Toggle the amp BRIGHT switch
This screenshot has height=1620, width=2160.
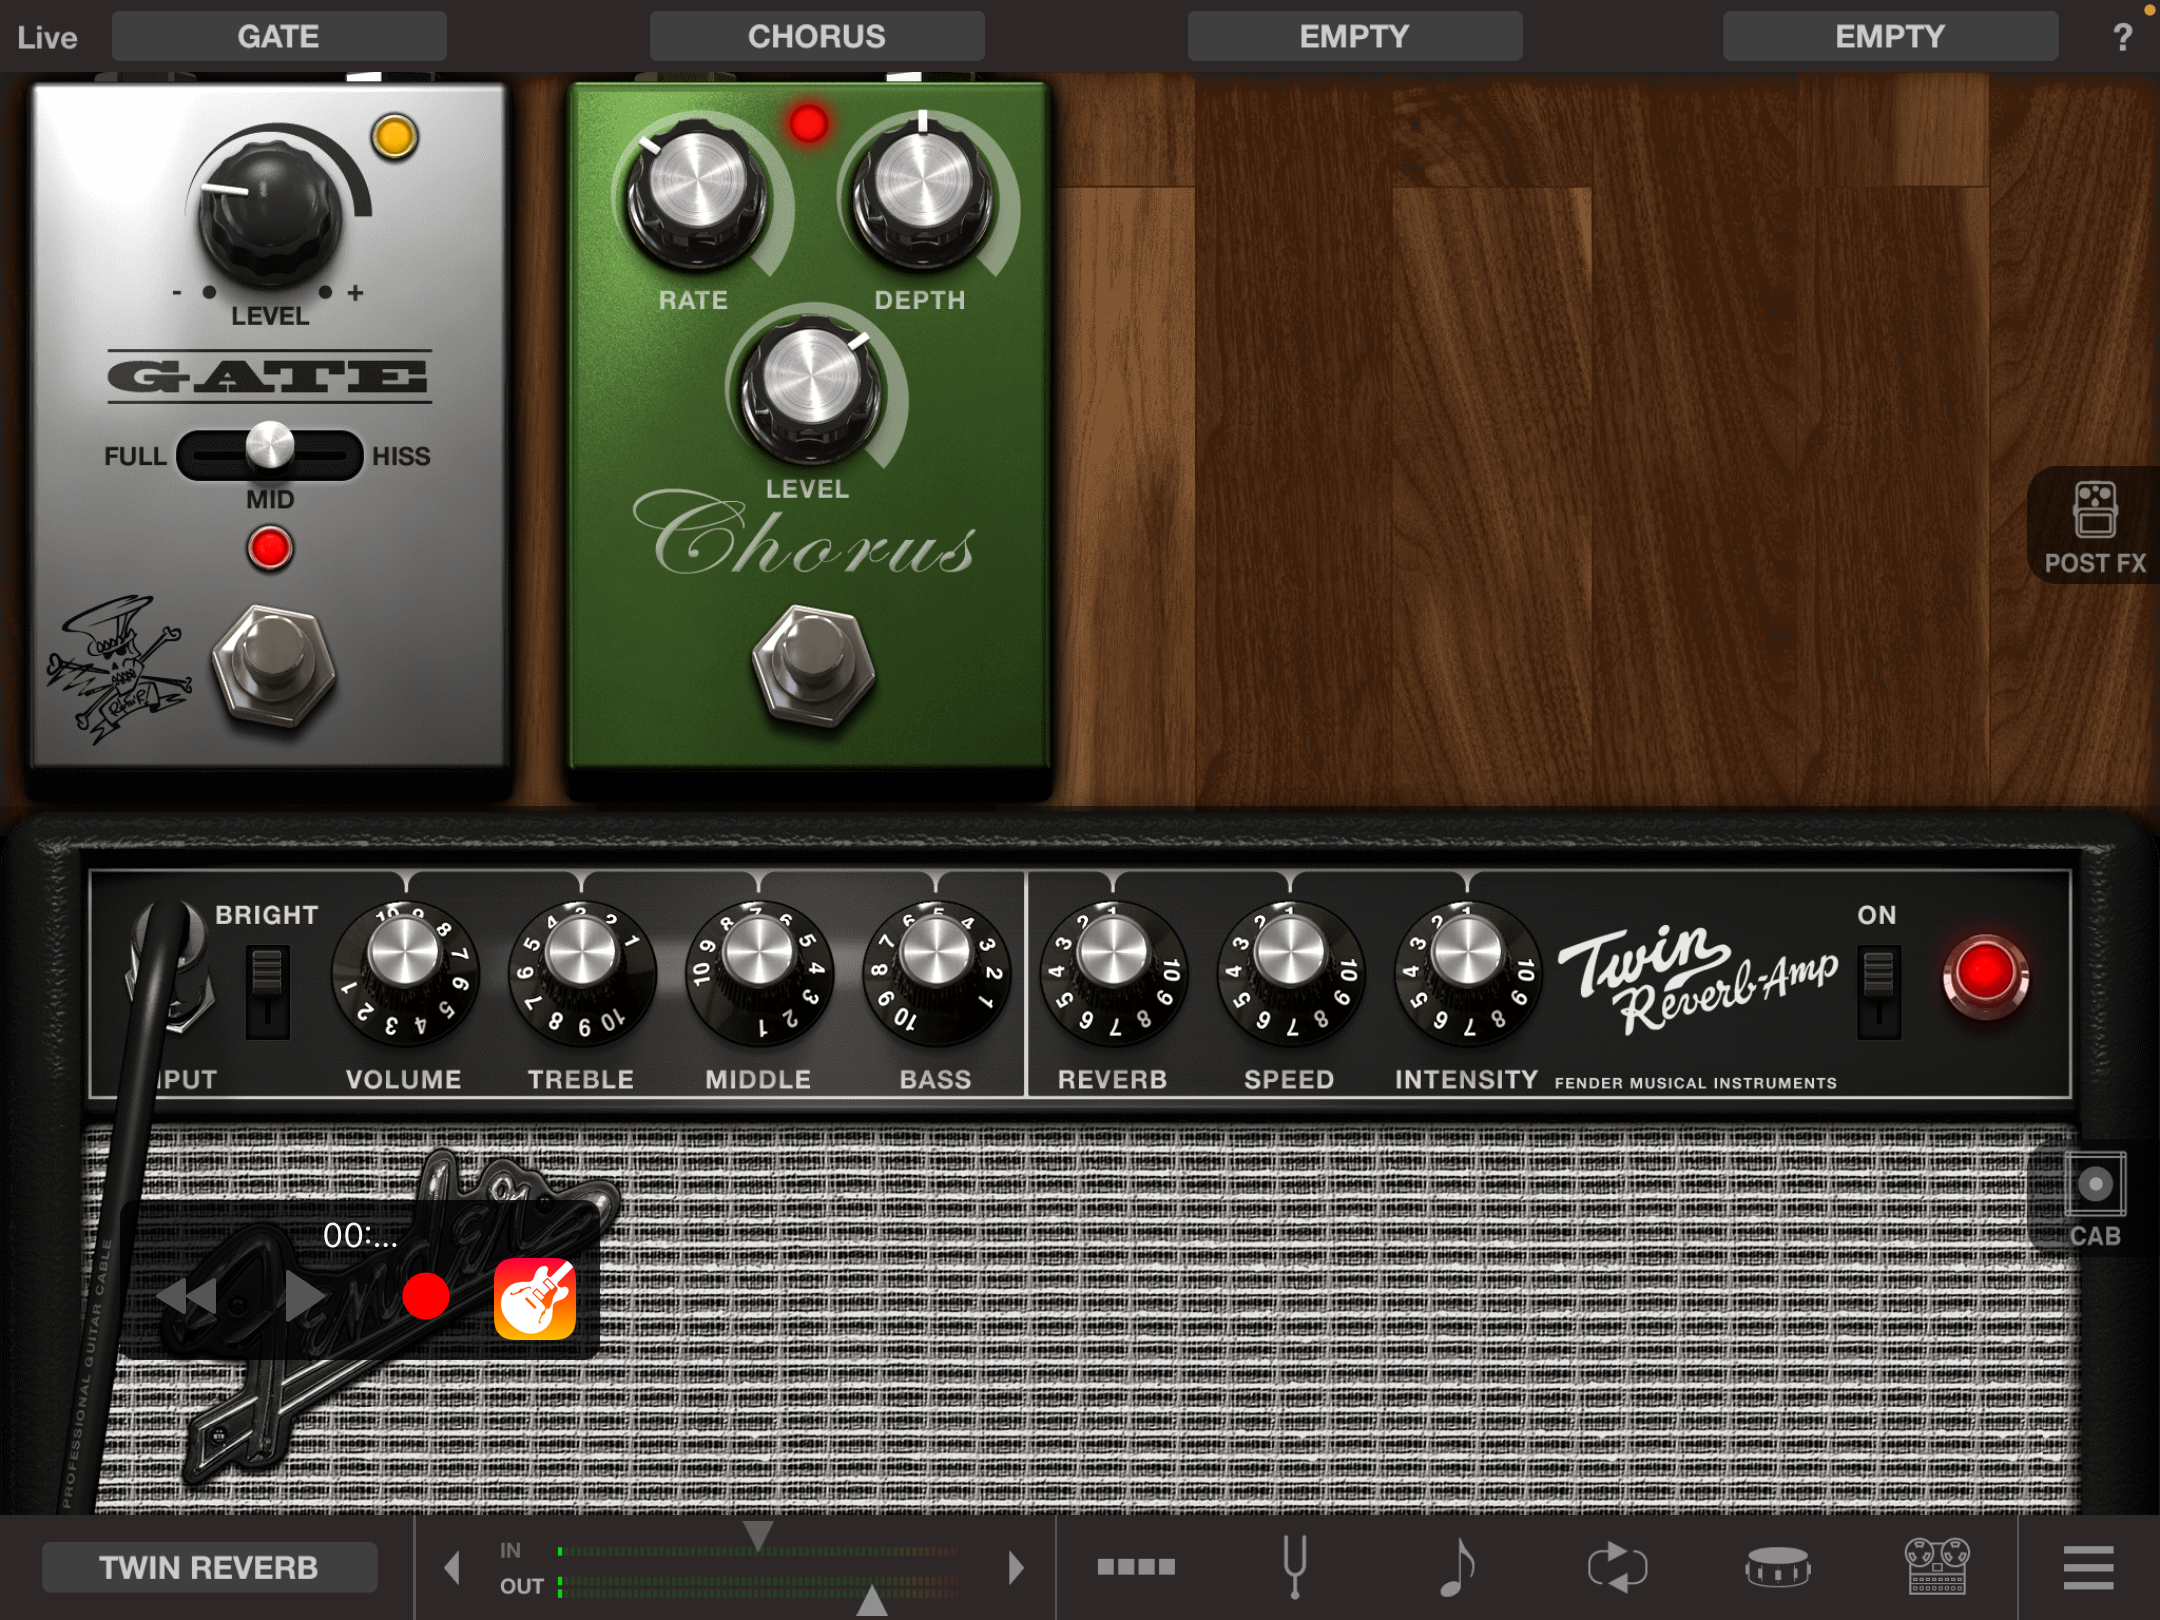tap(267, 992)
